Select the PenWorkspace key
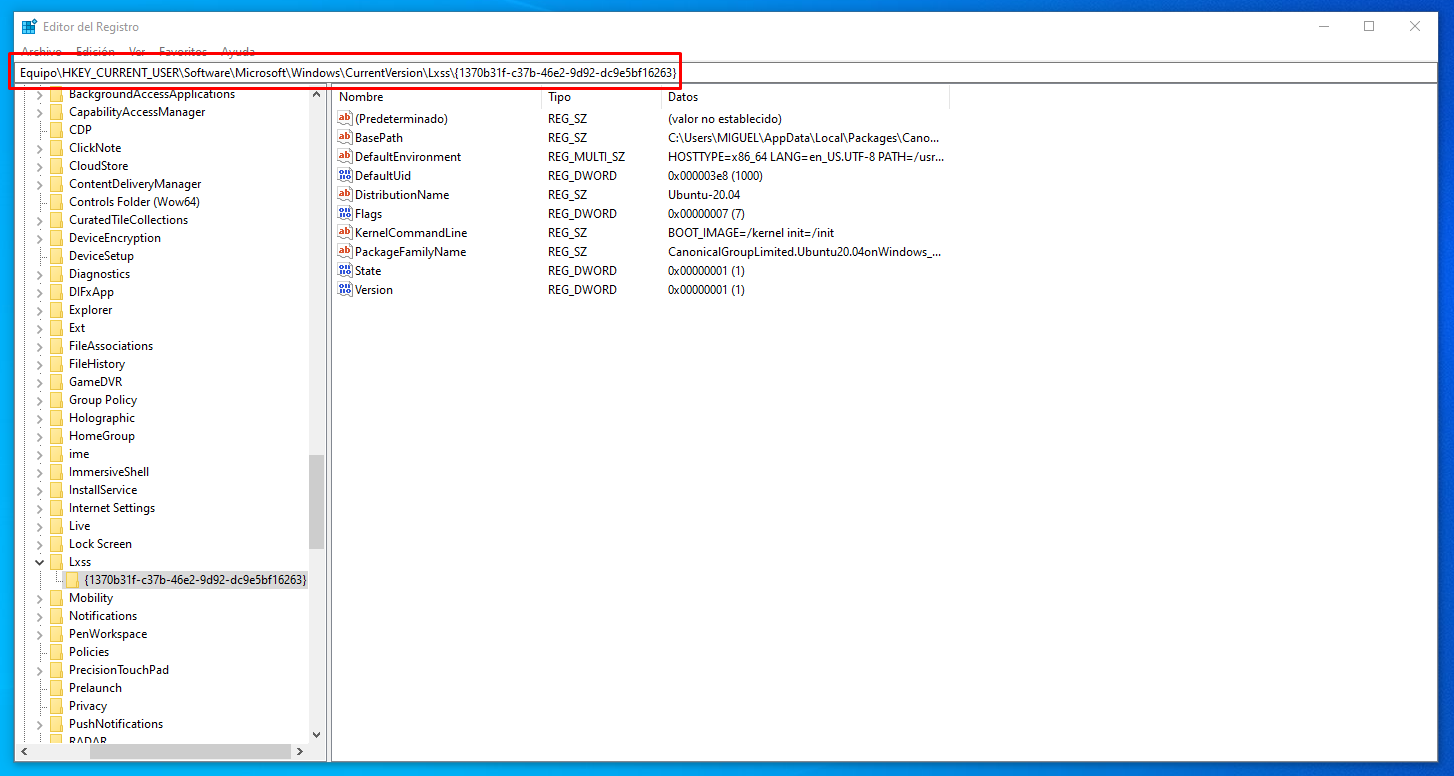This screenshot has height=776, width=1454. [x=108, y=634]
